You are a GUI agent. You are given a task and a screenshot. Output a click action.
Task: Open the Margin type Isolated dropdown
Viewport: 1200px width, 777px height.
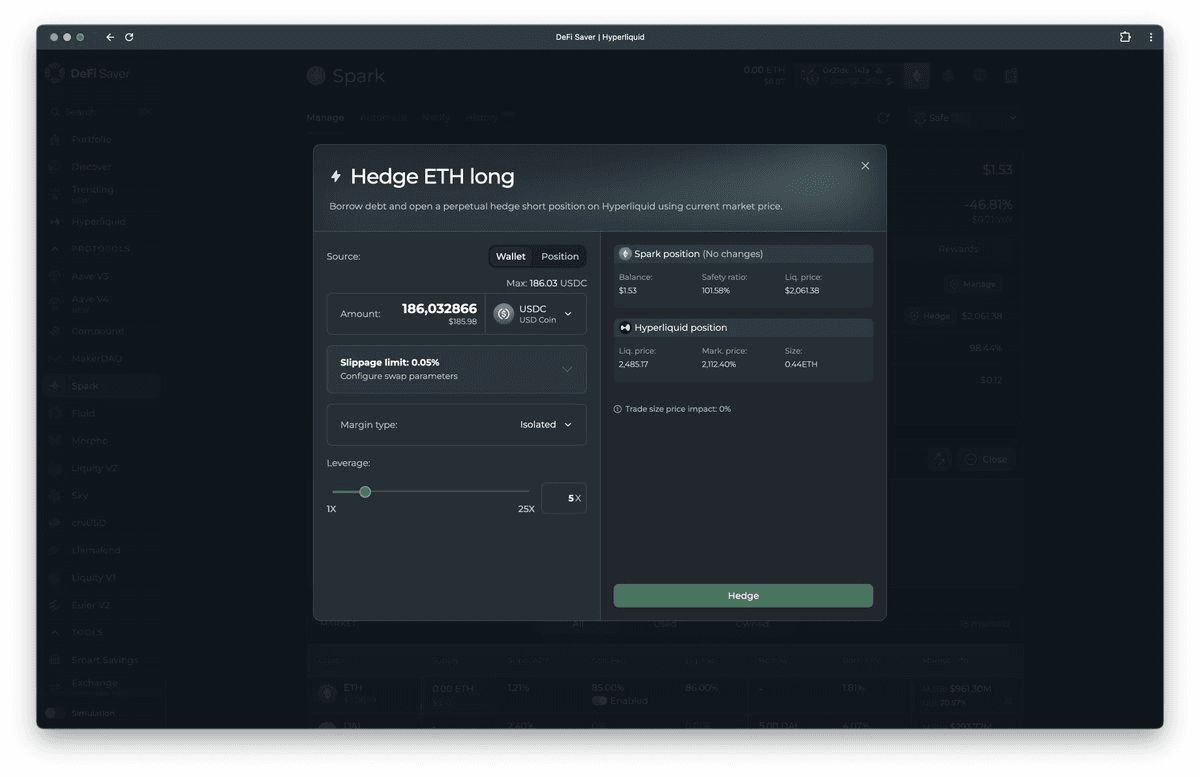457,425
